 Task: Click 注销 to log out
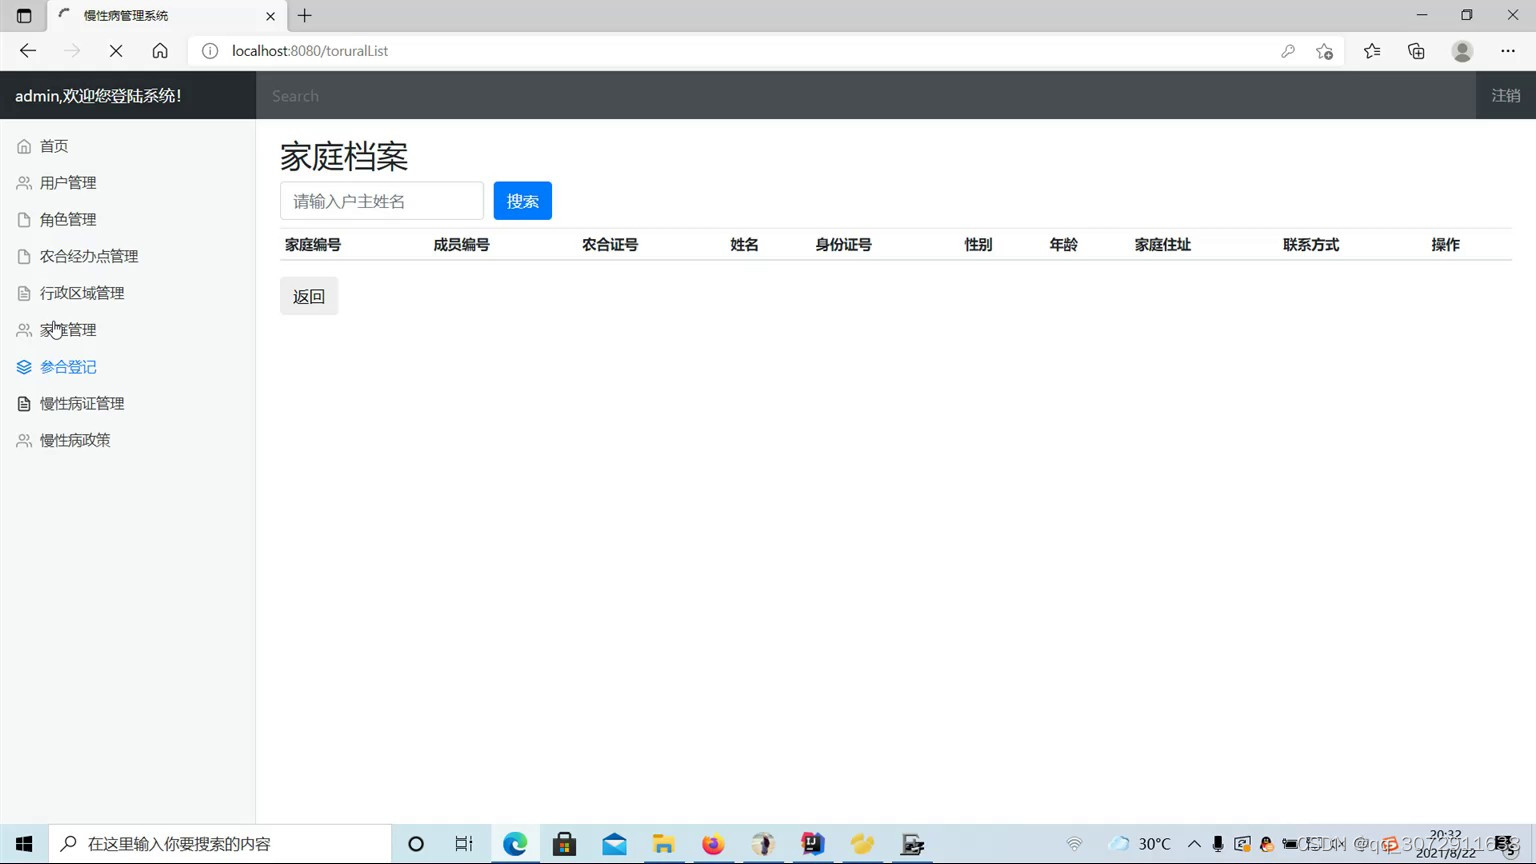(x=1506, y=96)
